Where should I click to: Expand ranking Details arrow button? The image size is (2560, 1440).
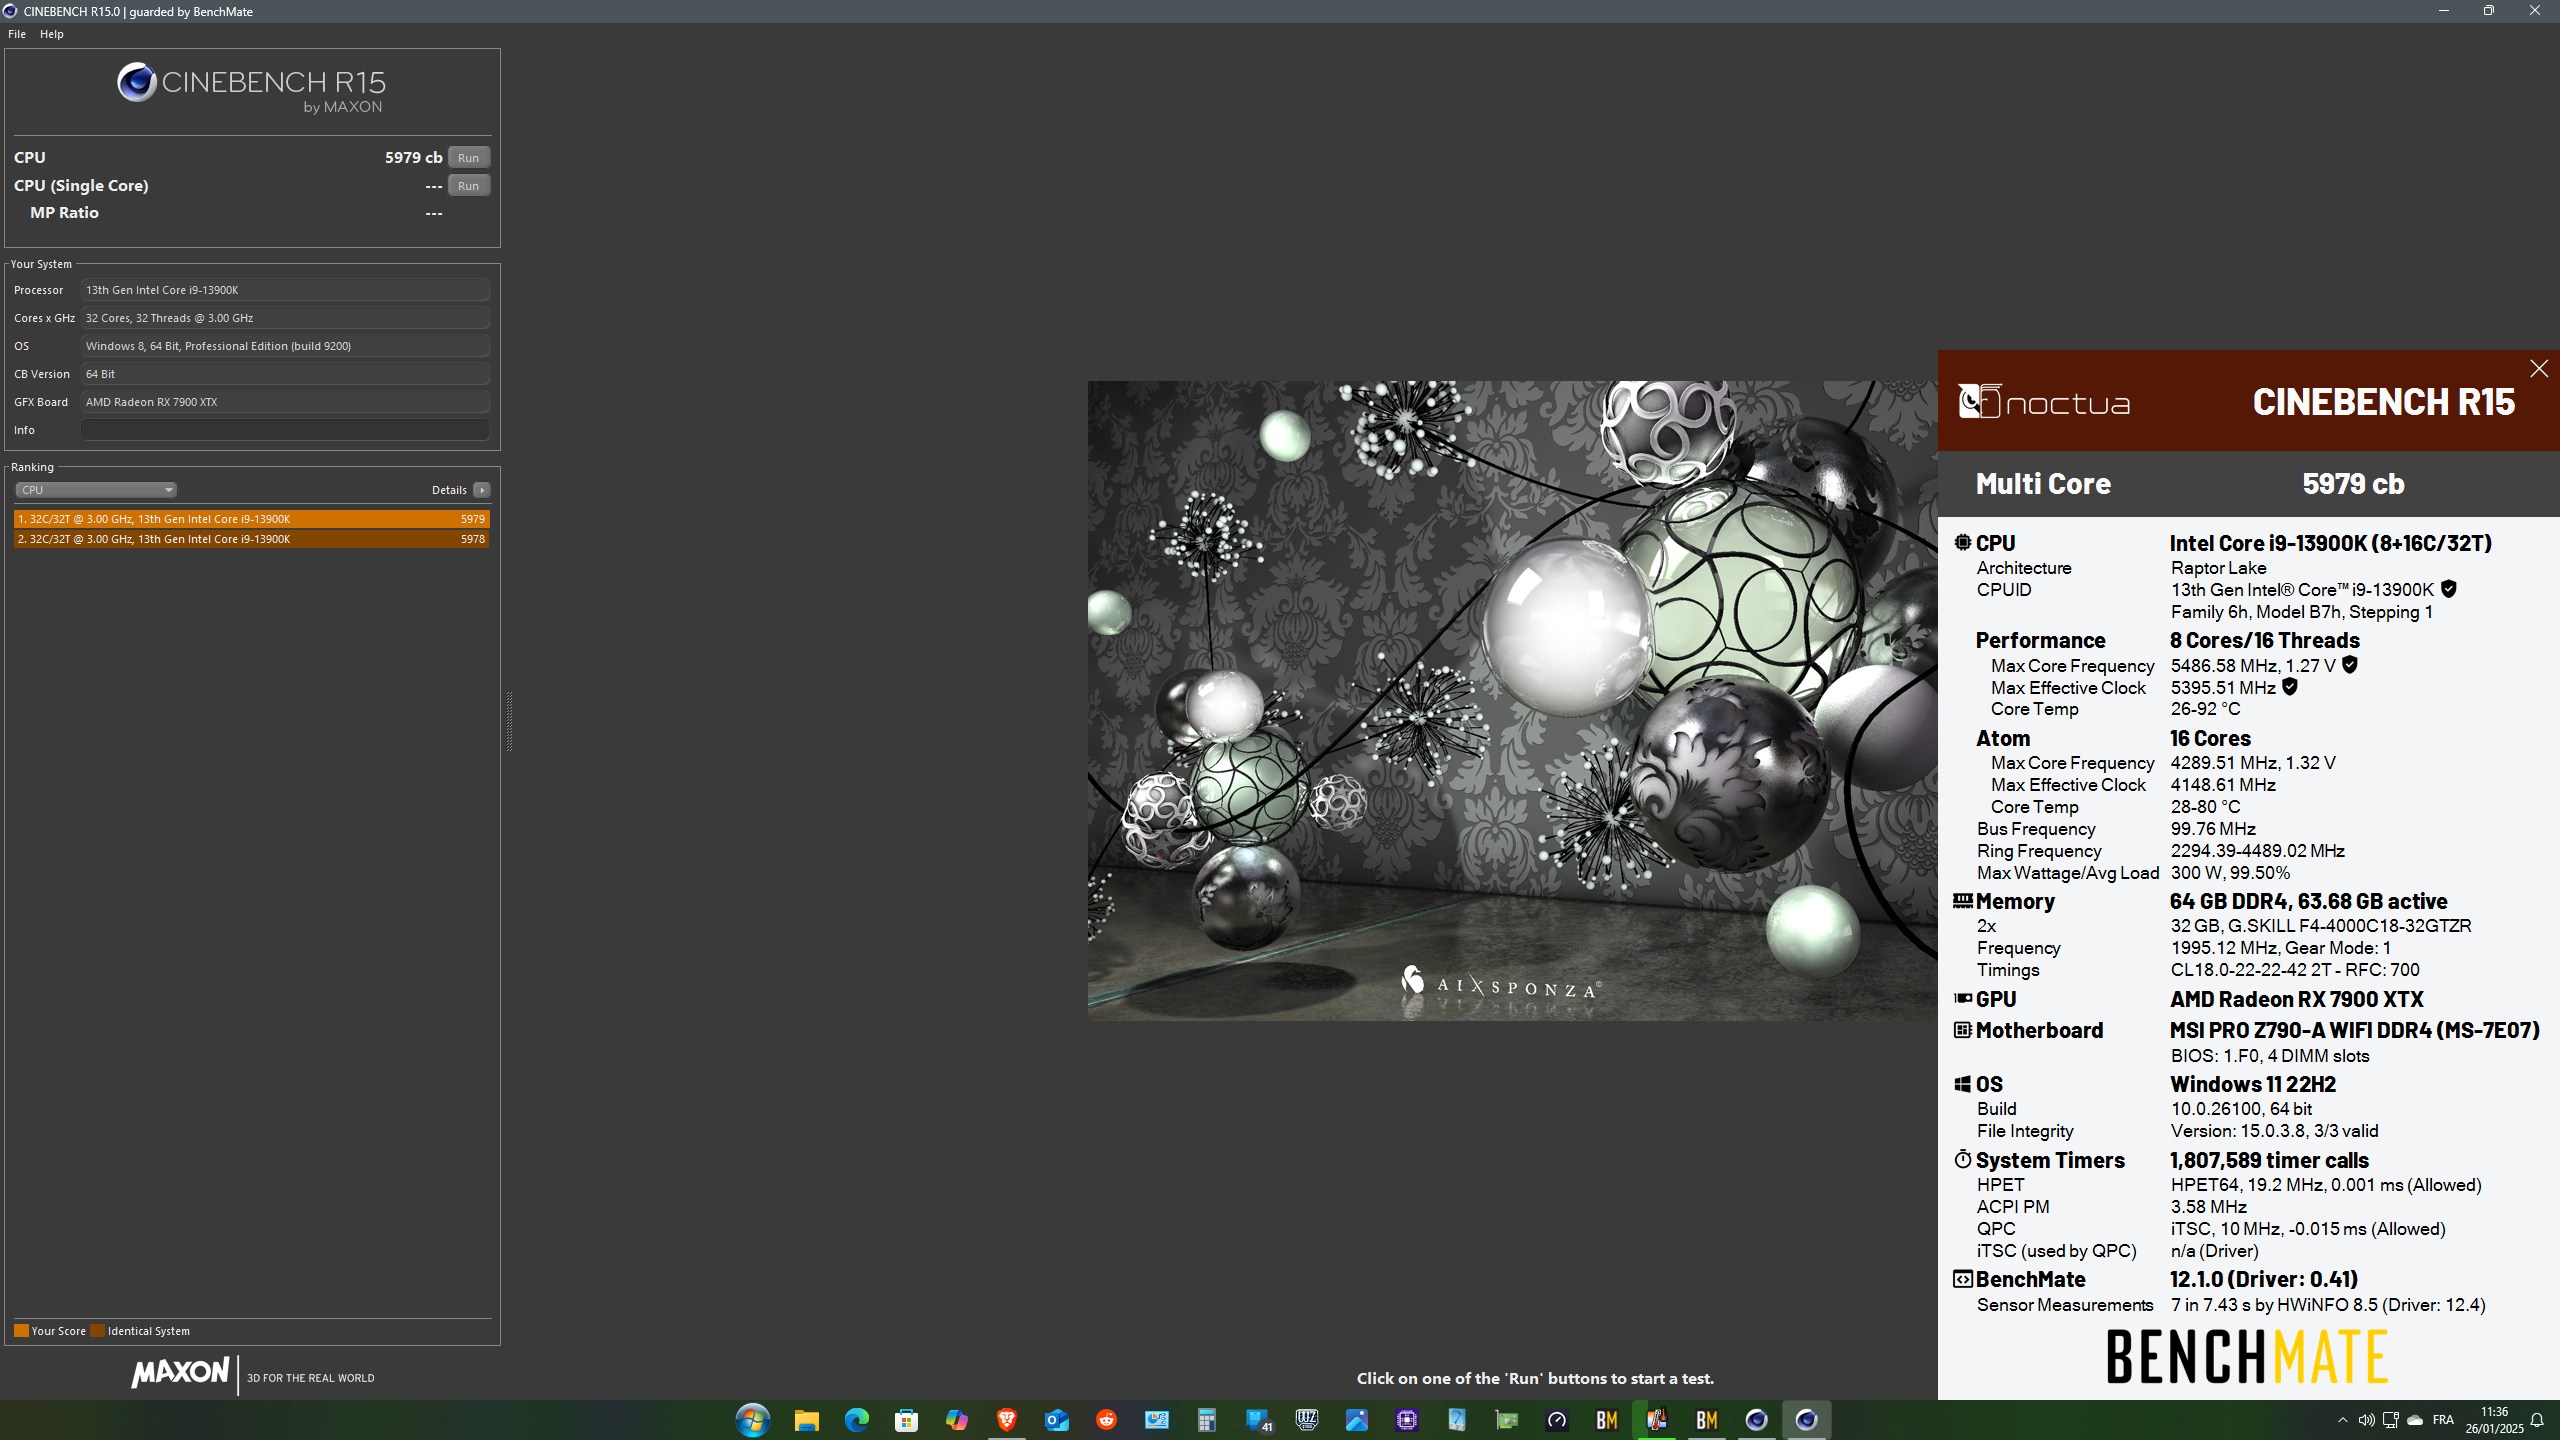[482, 490]
